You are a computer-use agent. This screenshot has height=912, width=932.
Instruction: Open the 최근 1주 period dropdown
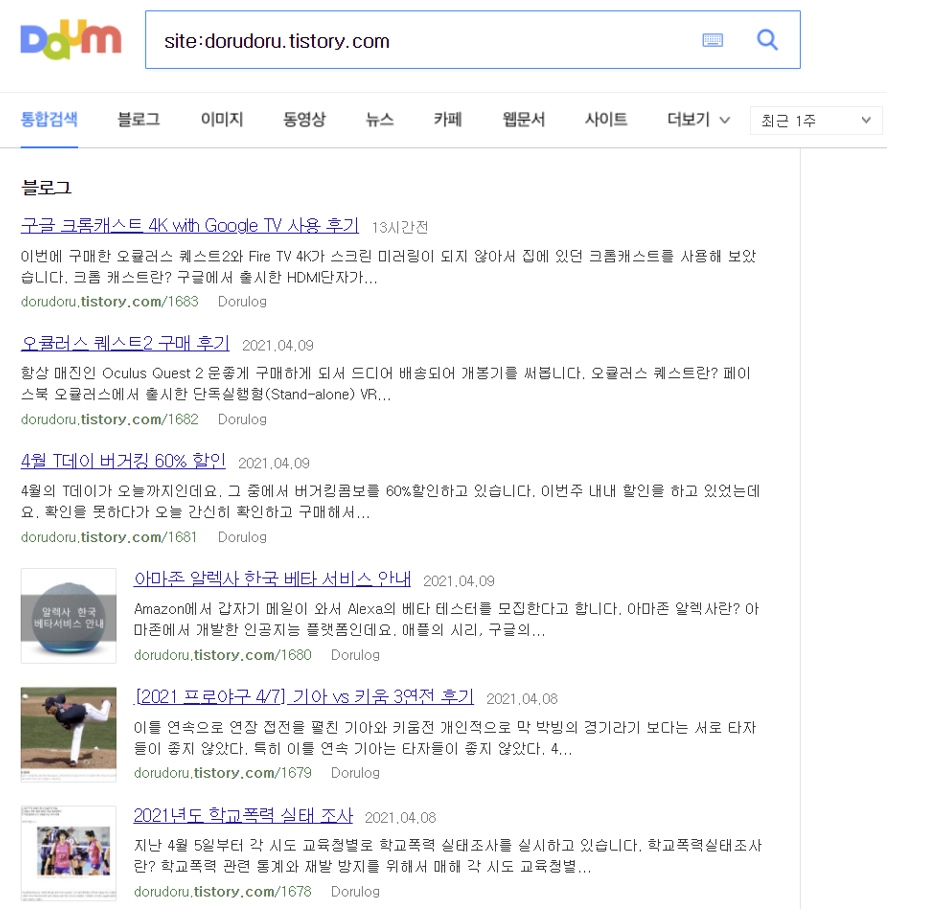816,121
